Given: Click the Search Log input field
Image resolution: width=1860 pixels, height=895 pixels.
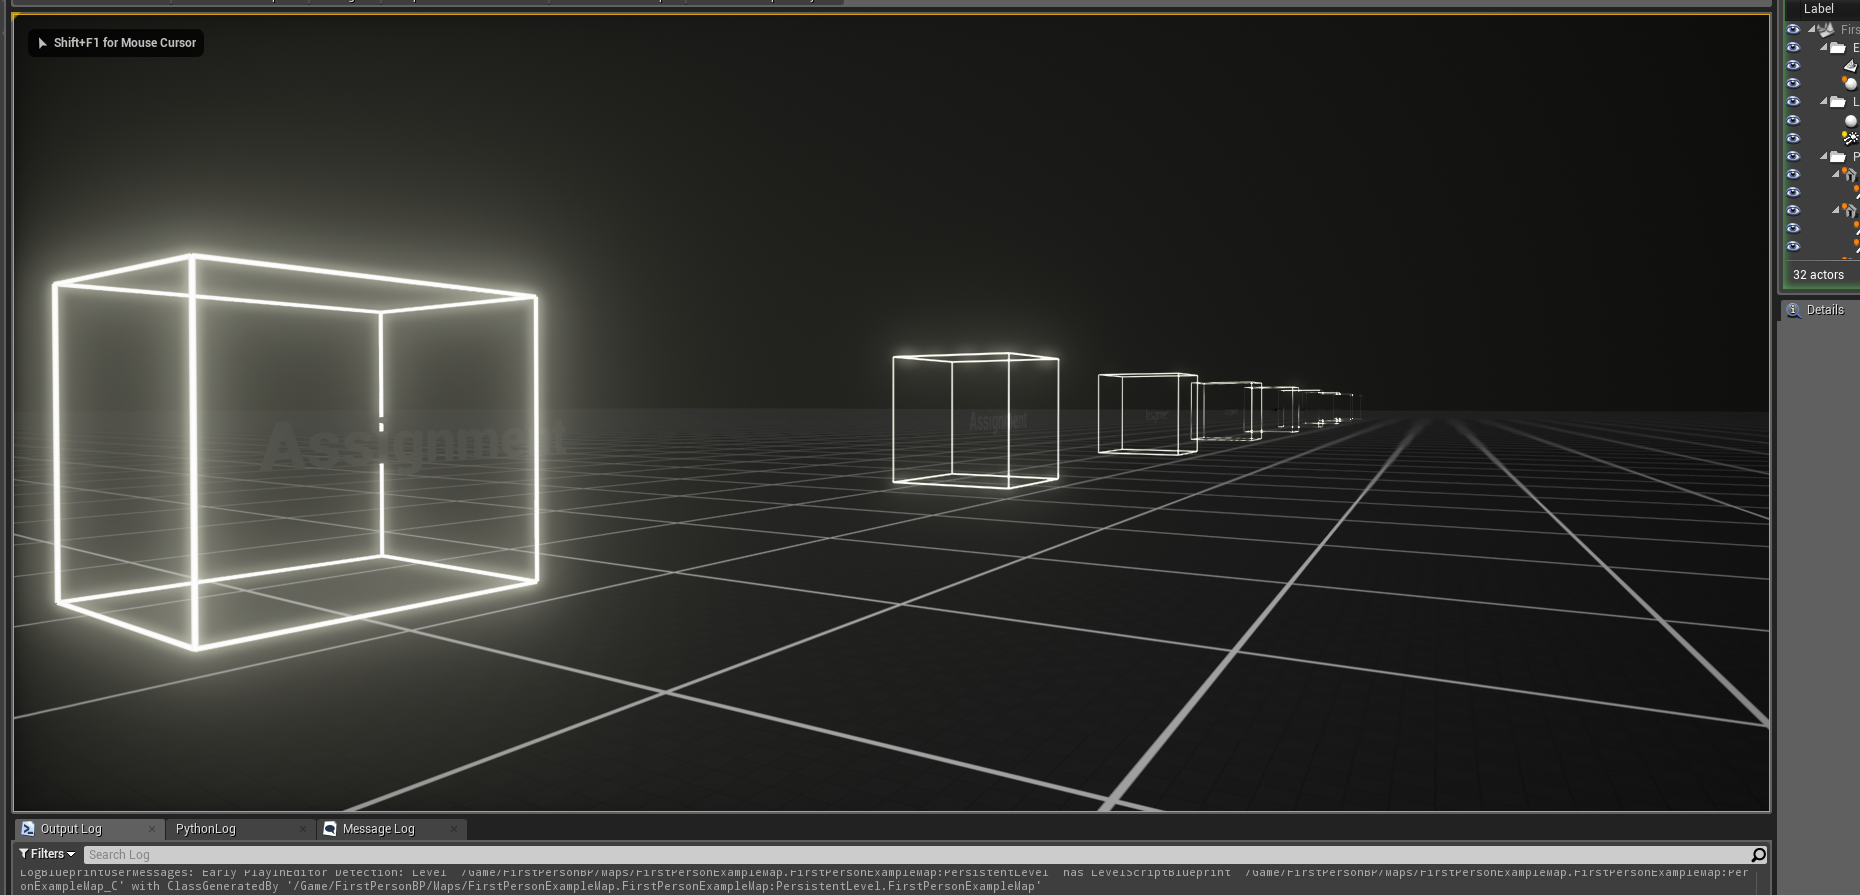Looking at the screenshot, I should [x=900, y=855].
